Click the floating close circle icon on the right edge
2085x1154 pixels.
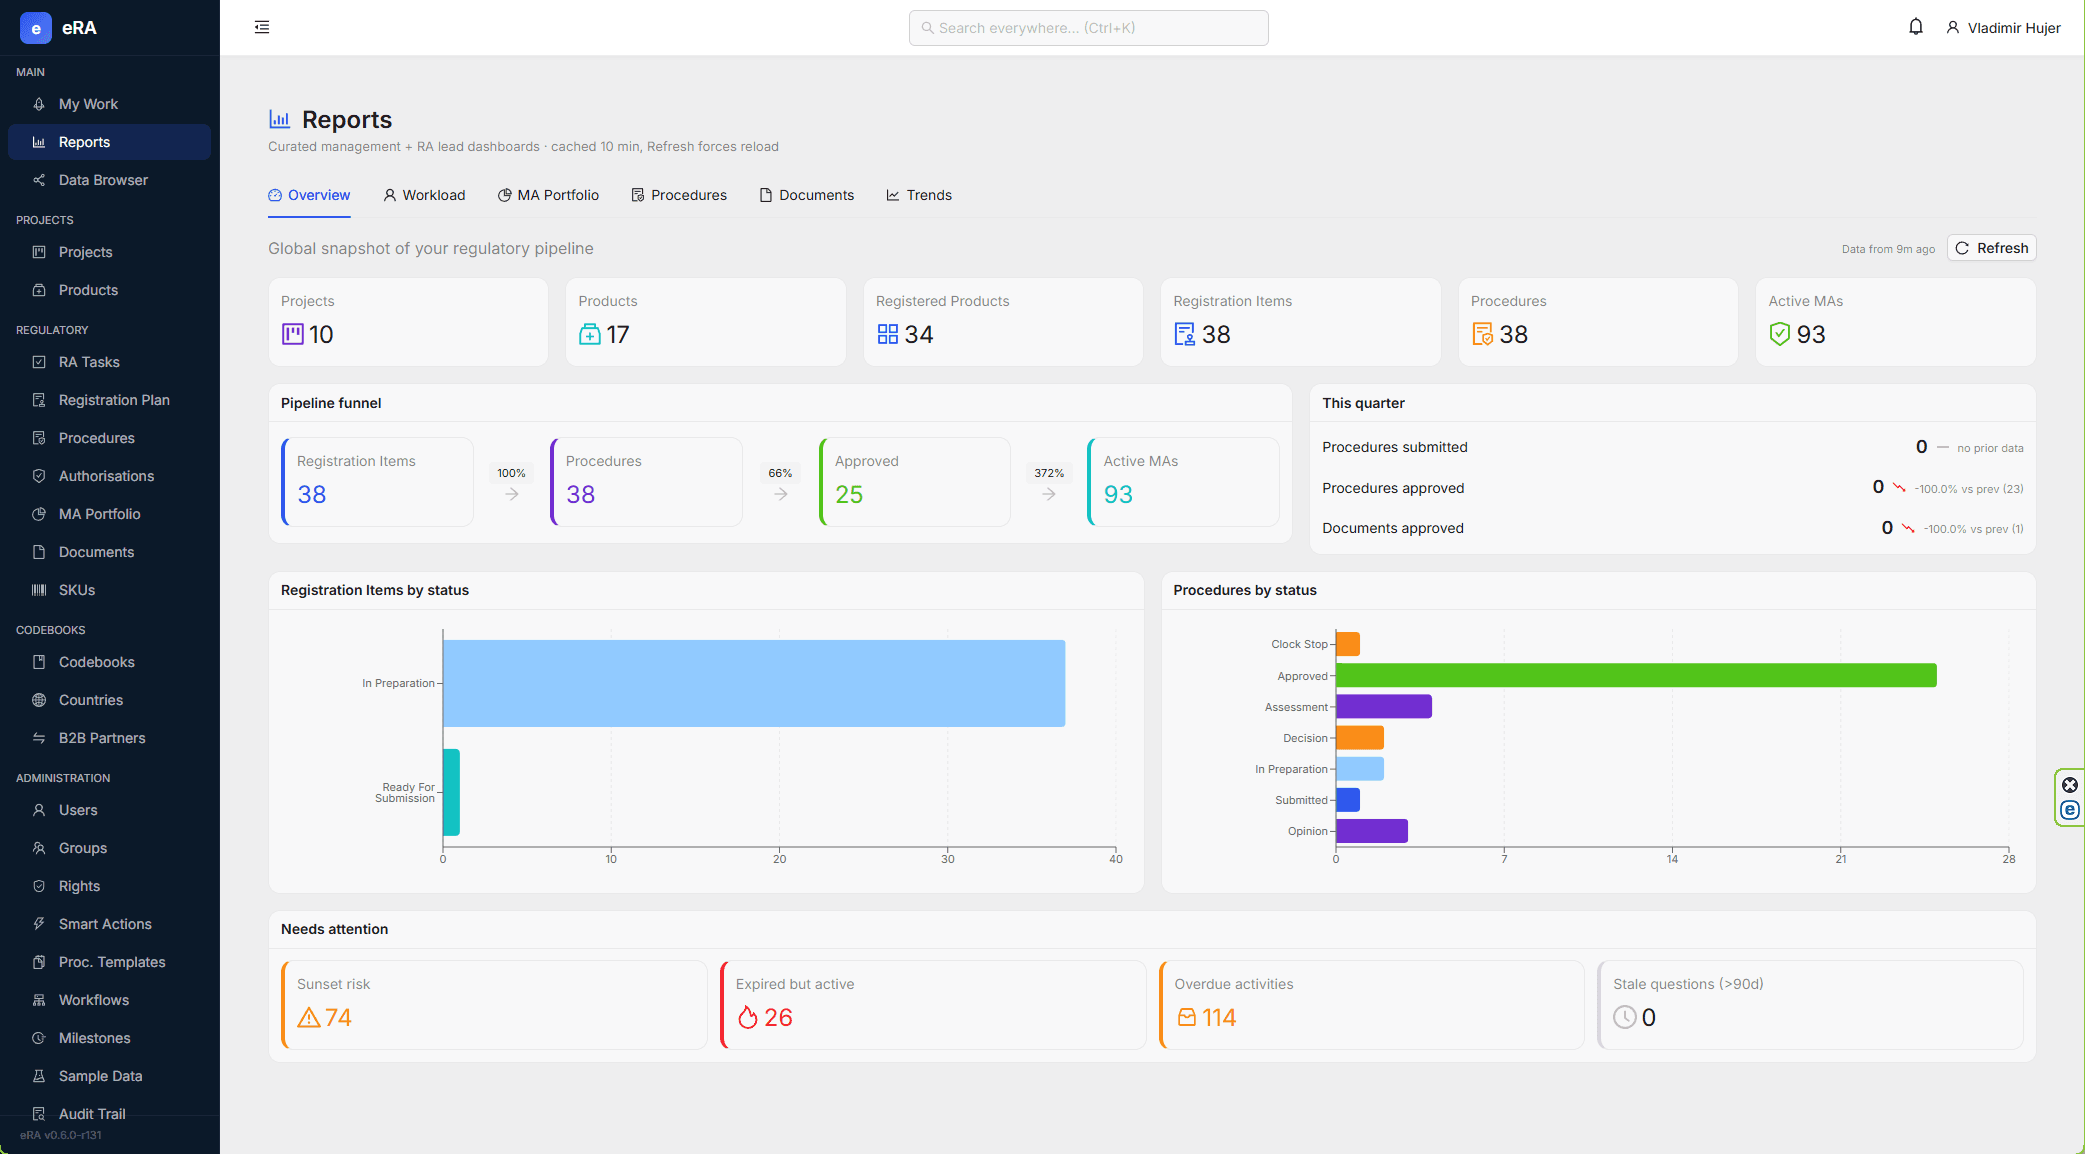[x=2070, y=785]
